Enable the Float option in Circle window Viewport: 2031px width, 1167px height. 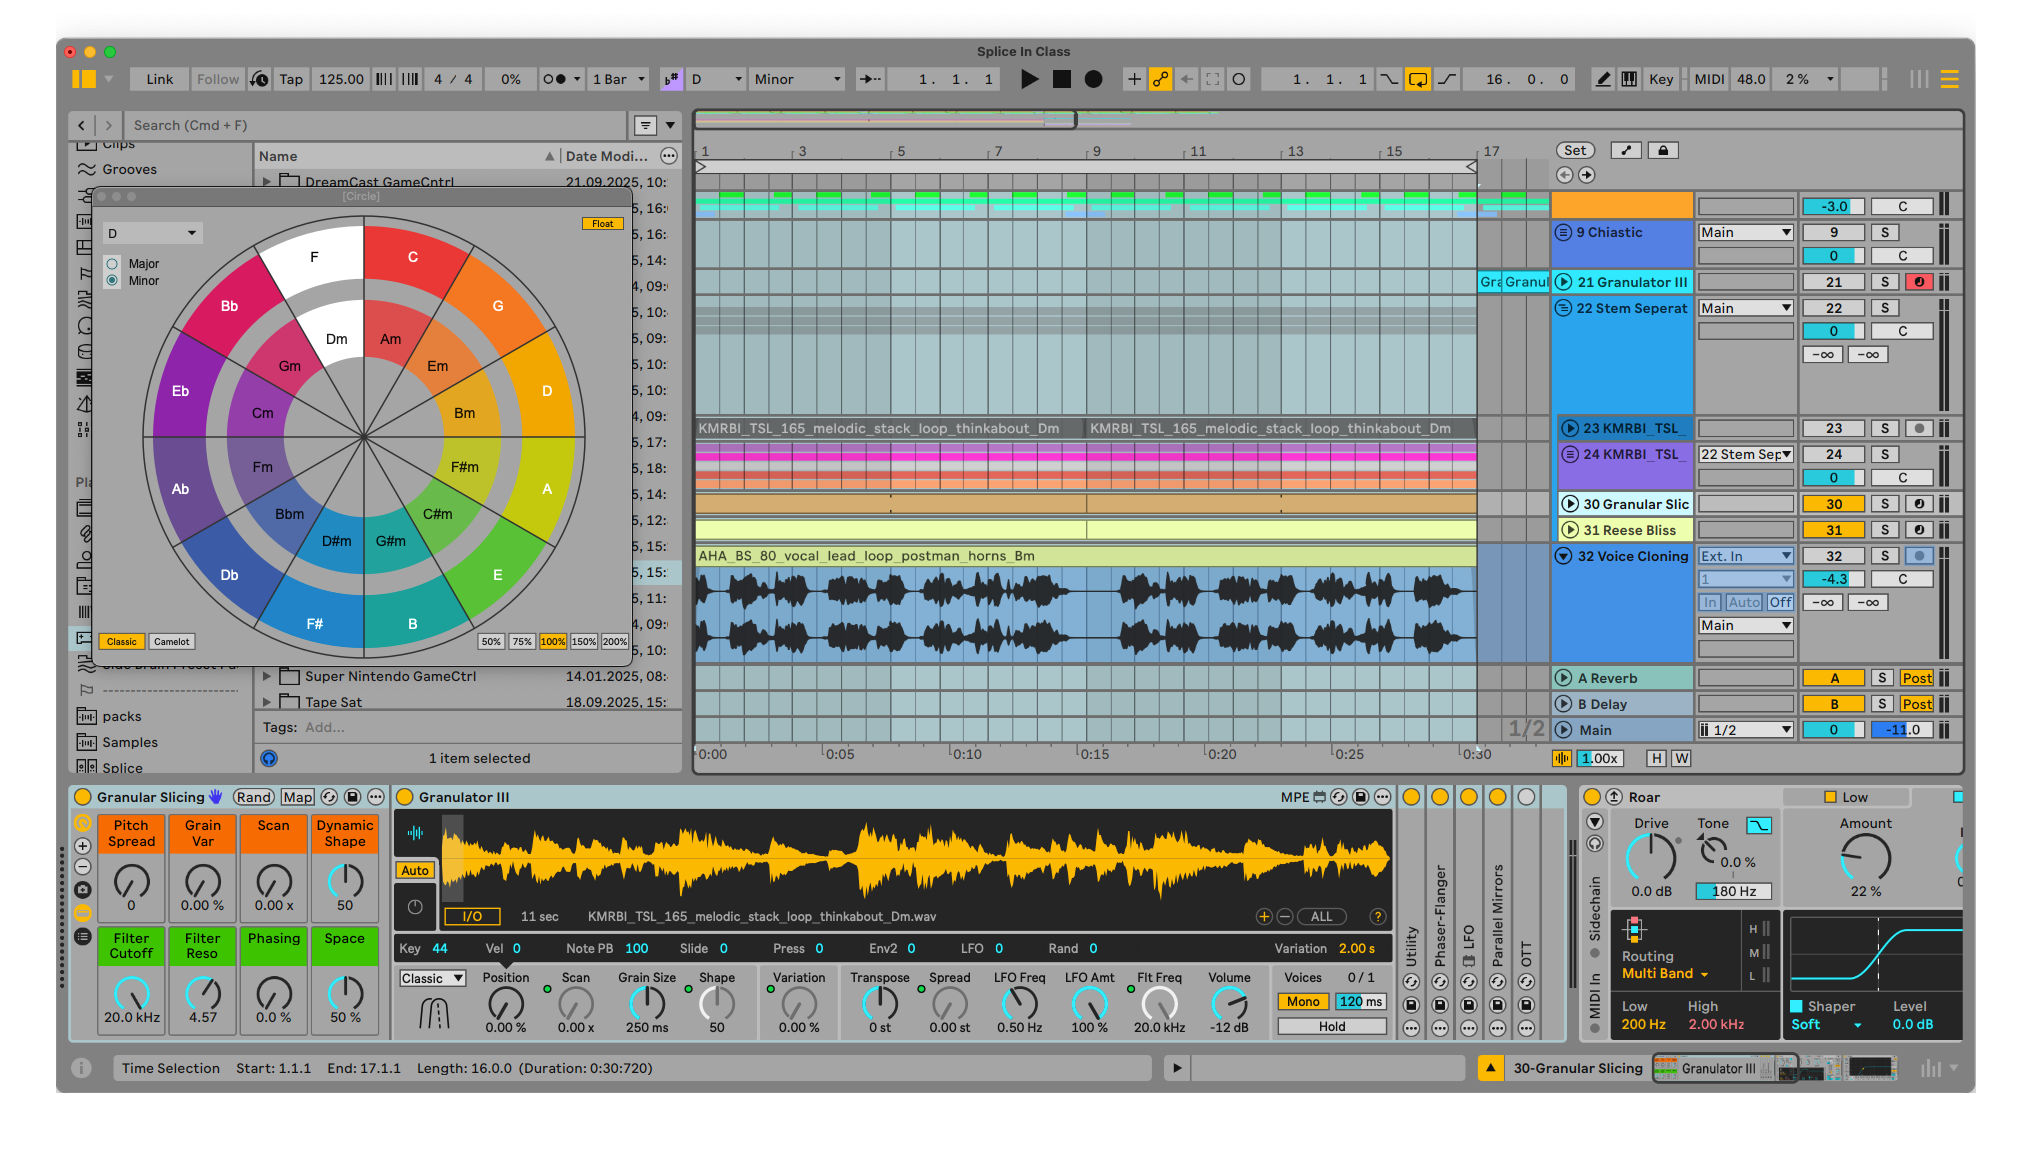(602, 223)
